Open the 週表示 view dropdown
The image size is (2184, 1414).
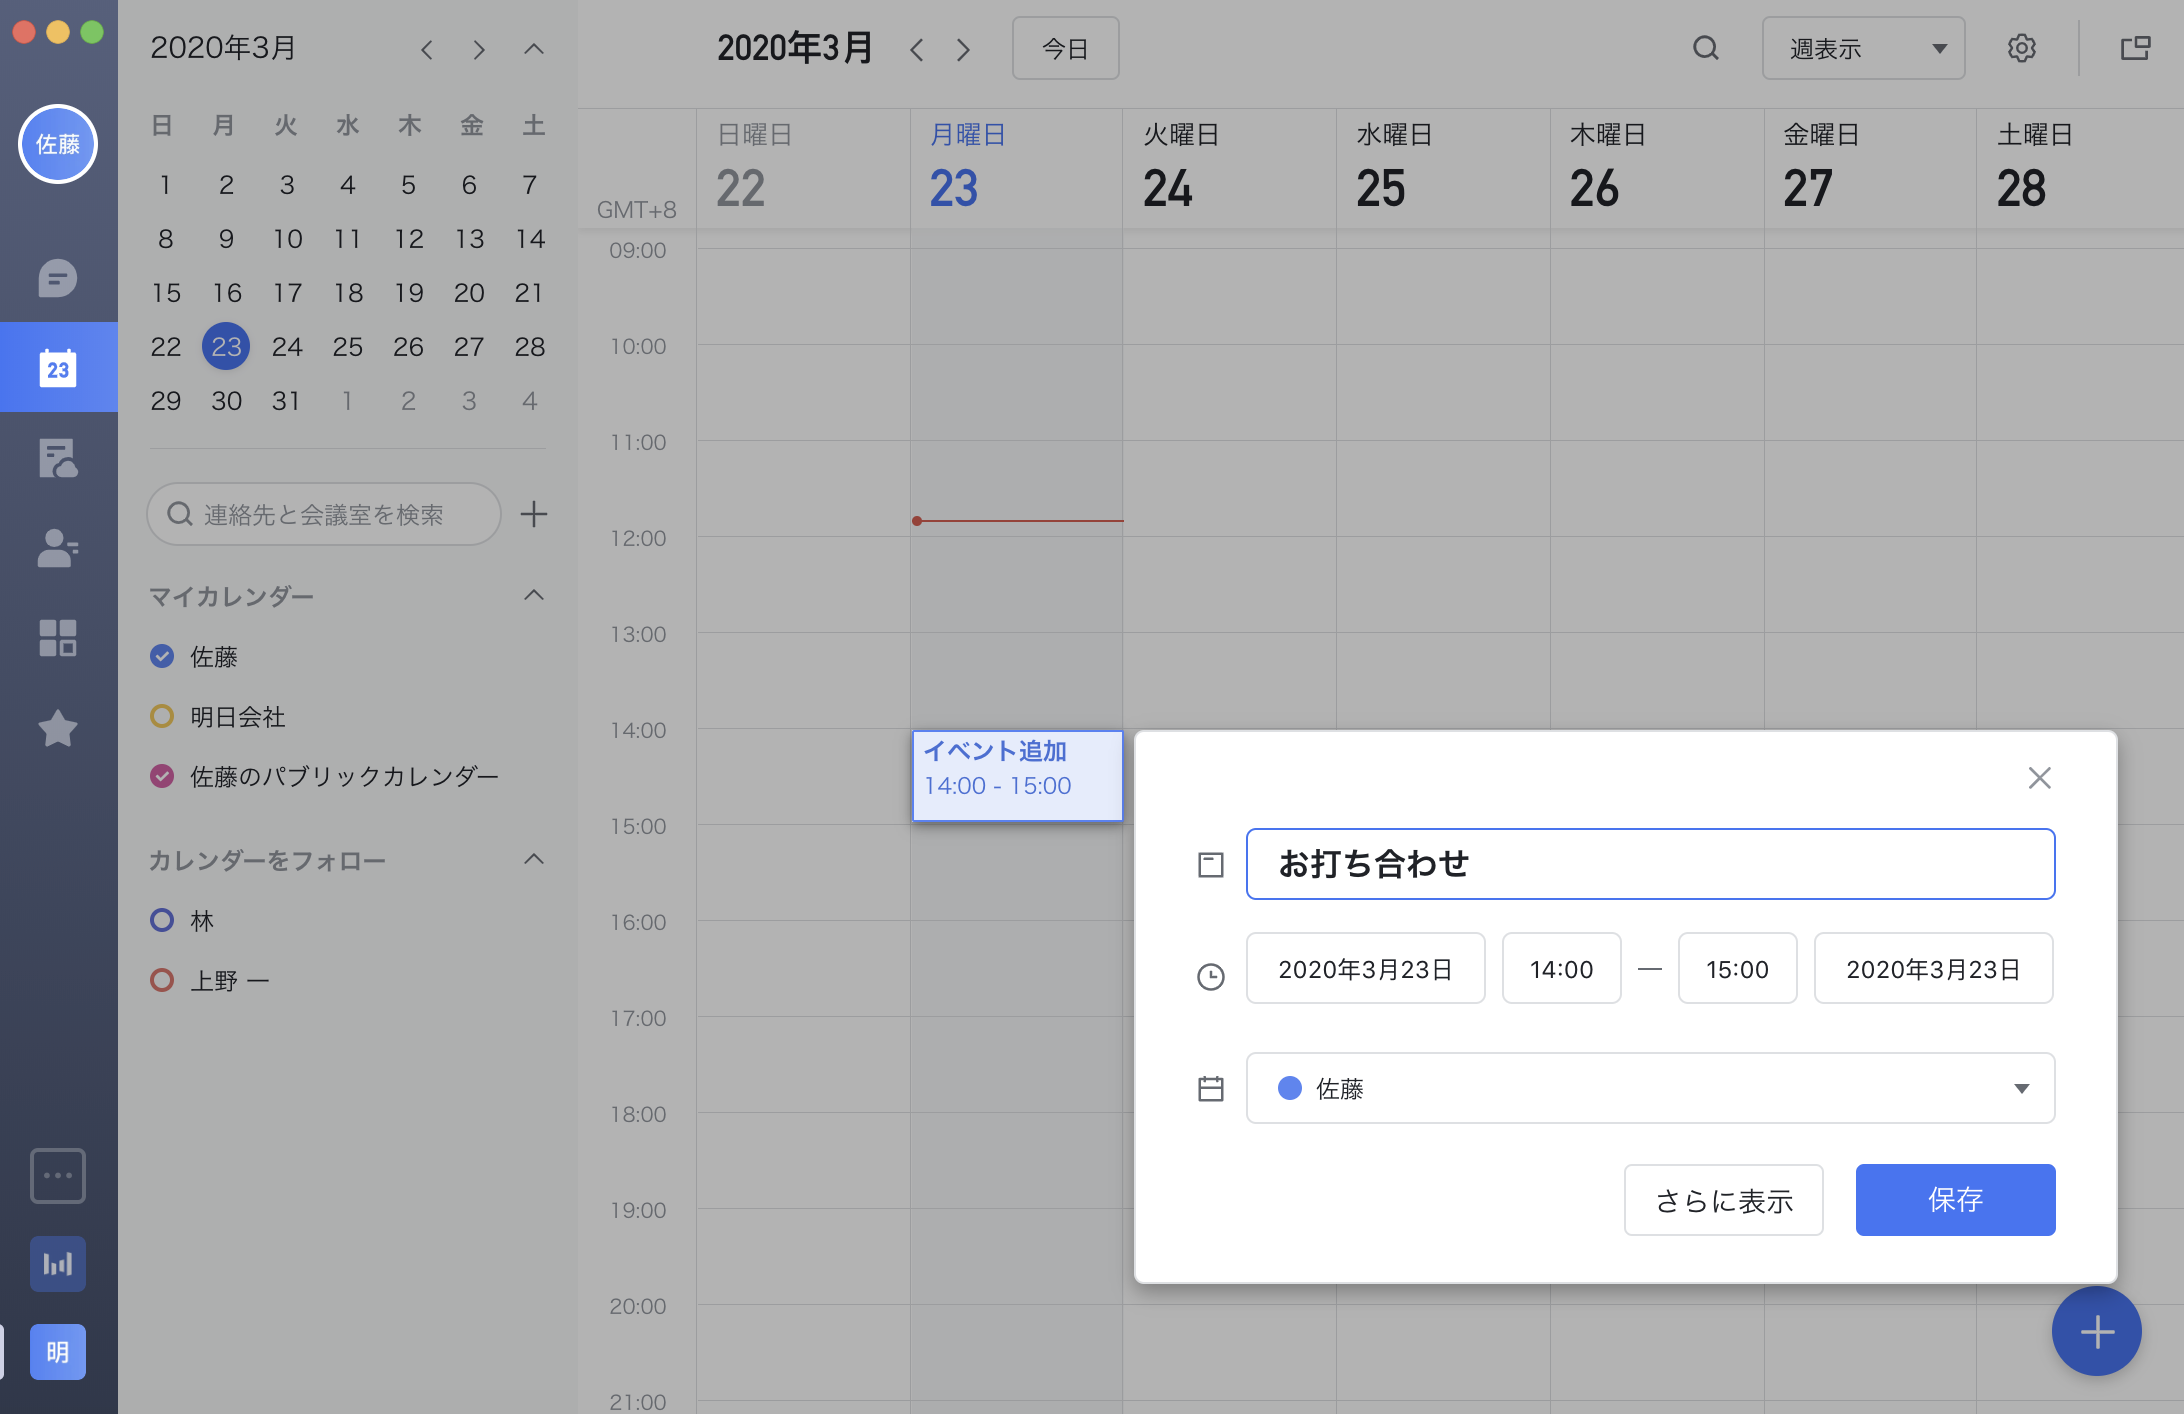pyautogui.click(x=1863, y=48)
